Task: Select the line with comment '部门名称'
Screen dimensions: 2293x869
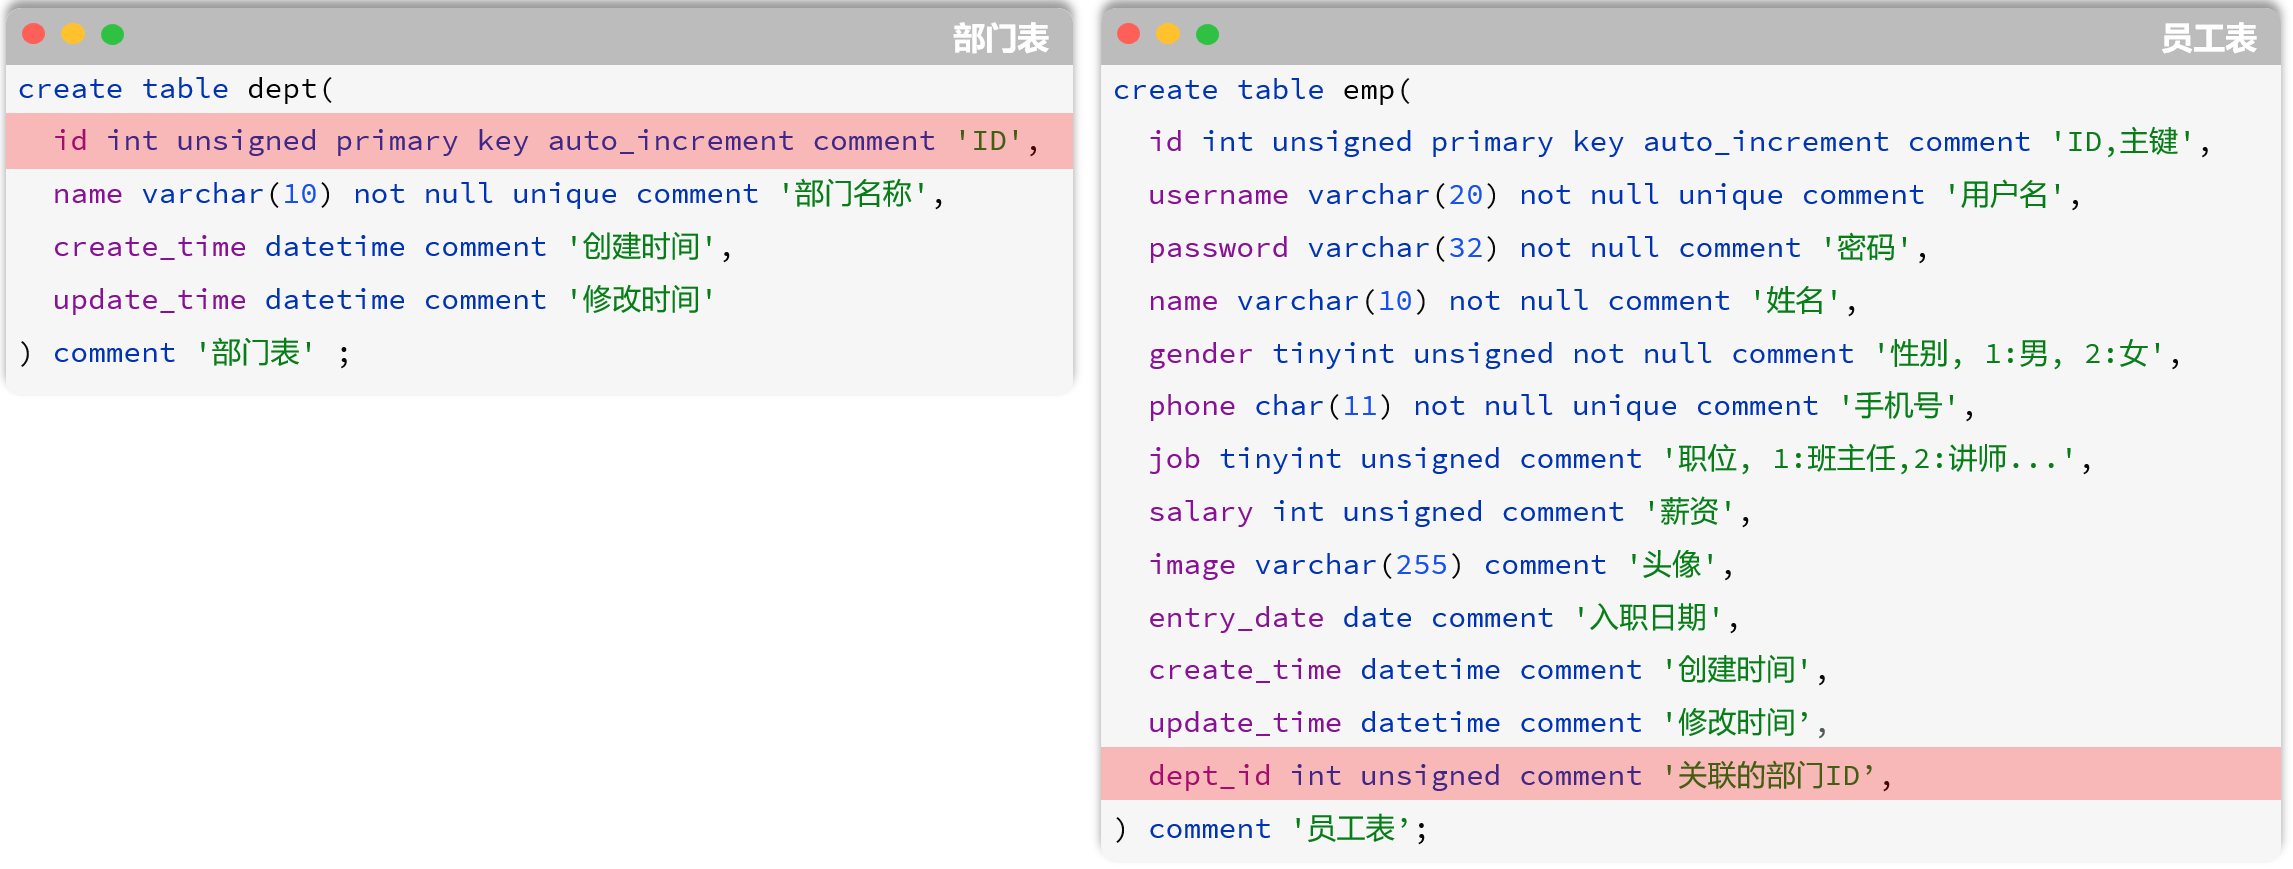Action: pyautogui.click(x=498, y=194)
